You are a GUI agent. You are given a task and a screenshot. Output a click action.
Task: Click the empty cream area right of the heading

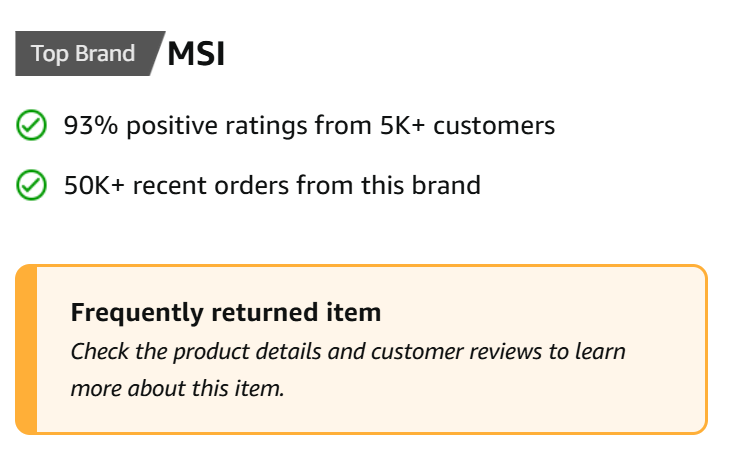tap(541, 313)
